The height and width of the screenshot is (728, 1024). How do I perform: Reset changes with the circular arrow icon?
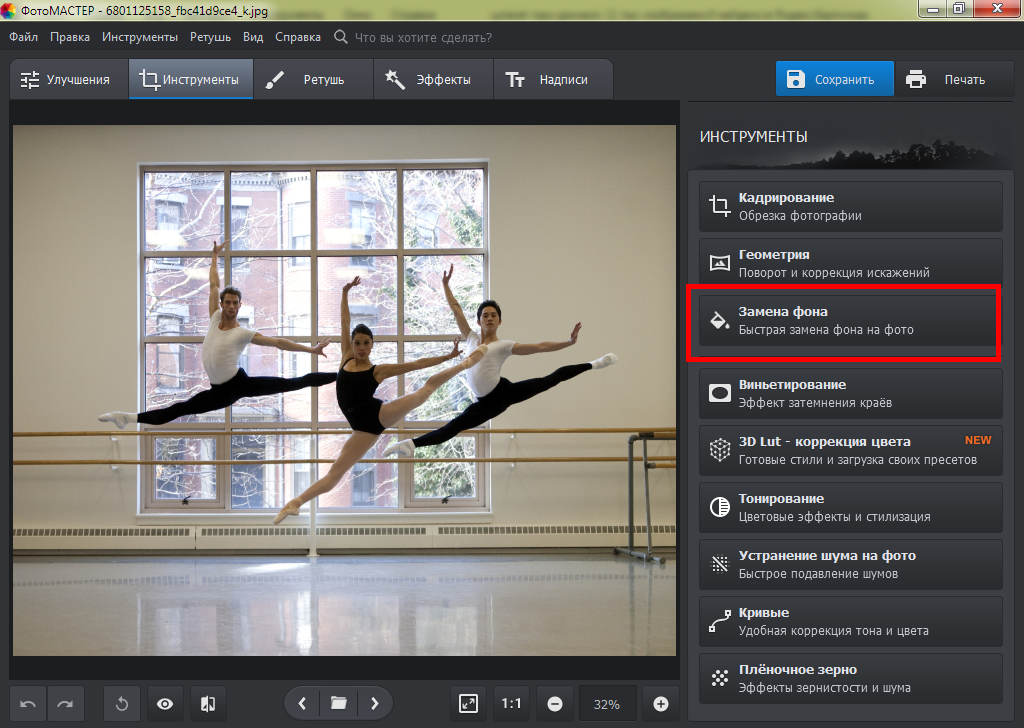point(122,704)
